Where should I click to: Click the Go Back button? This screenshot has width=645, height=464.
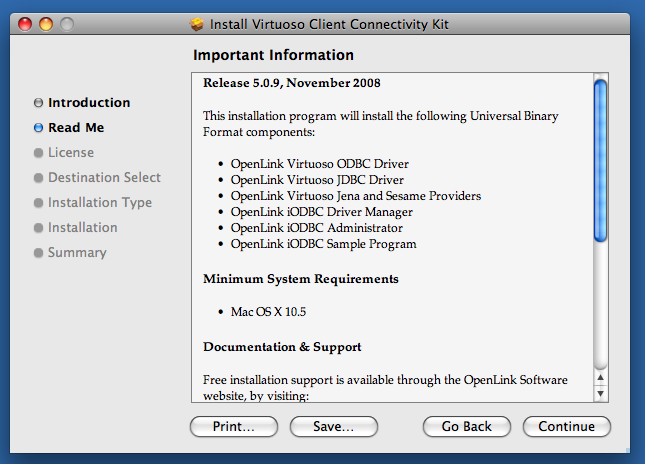coord(466,427)
